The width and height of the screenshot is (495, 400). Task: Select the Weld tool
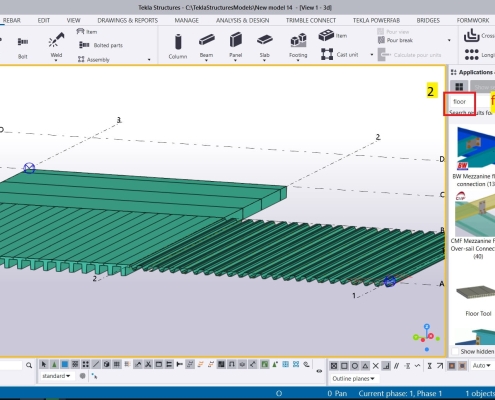pyautogui.click(x=56, y=45)
